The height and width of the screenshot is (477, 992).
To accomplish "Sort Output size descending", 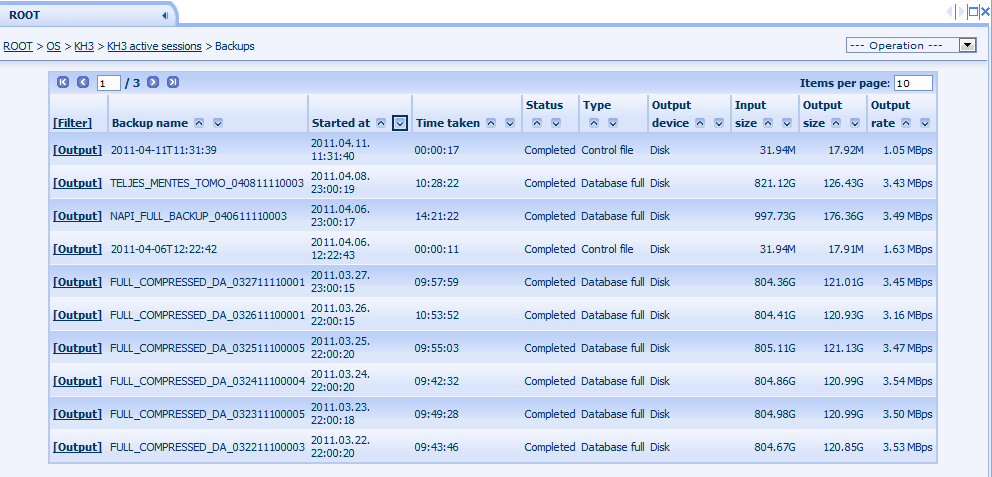I will [x=855, y=123].
